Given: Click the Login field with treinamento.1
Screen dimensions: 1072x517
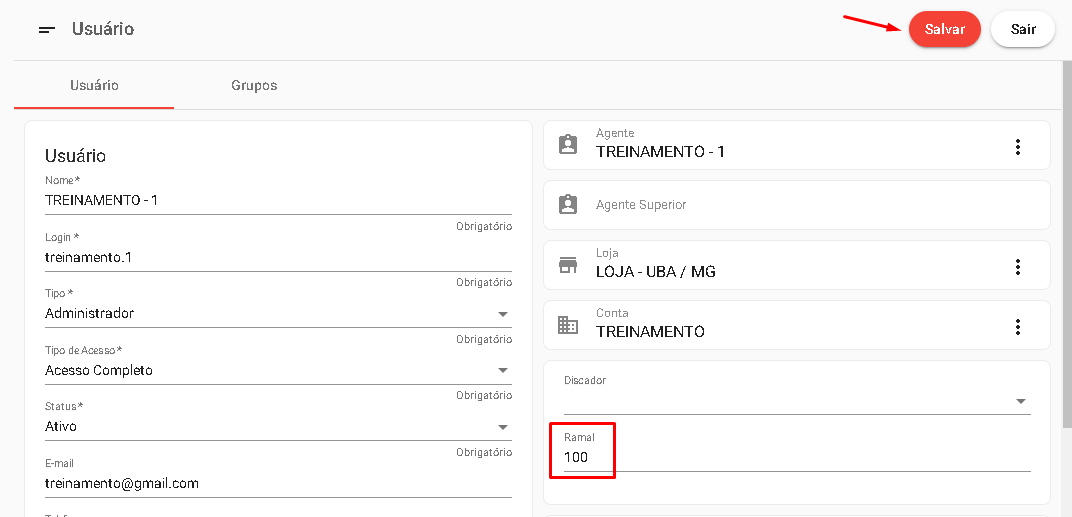Looking at the screenshot, I should pos(278,257).
